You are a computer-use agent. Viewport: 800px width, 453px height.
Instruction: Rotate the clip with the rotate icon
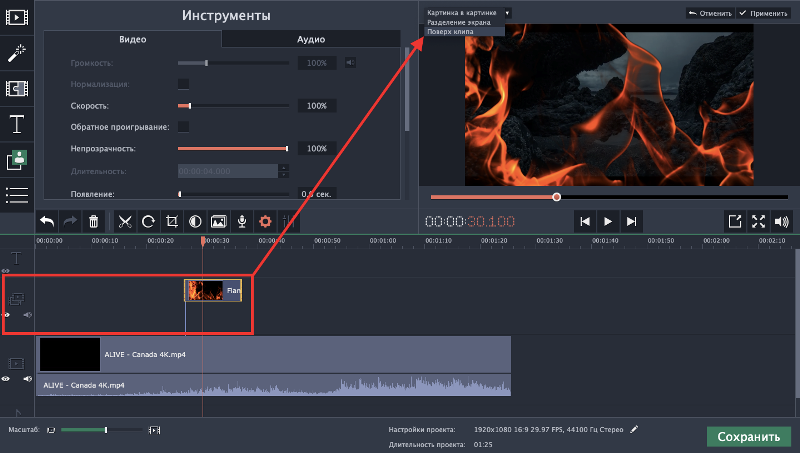pos(148,221)
